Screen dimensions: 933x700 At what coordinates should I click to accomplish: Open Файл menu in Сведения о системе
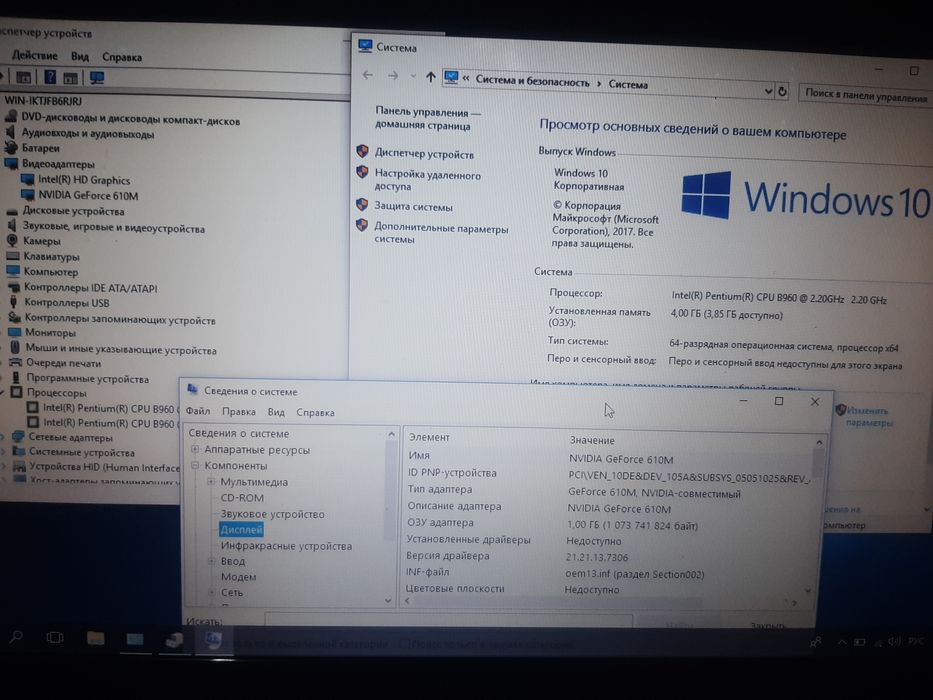pos(198,411)
